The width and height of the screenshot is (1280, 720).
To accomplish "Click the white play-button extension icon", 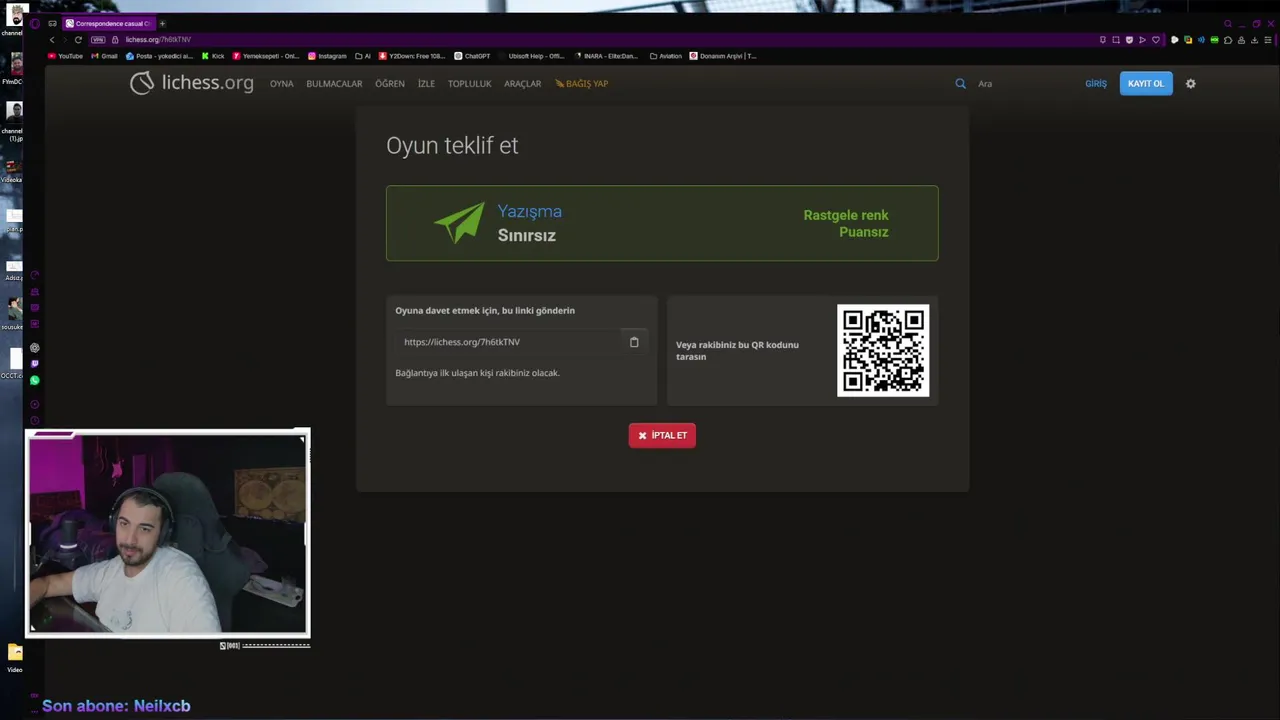I will pos(1175,40).
